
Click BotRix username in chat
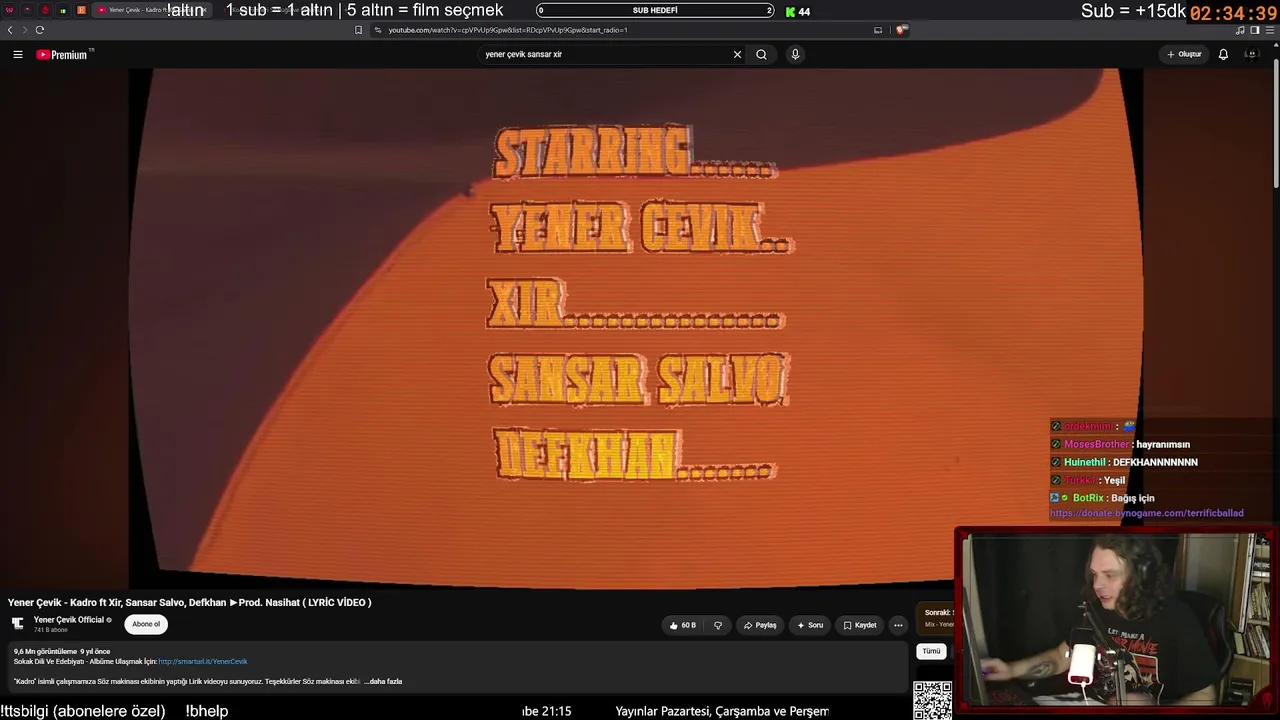click(1088, 498)
